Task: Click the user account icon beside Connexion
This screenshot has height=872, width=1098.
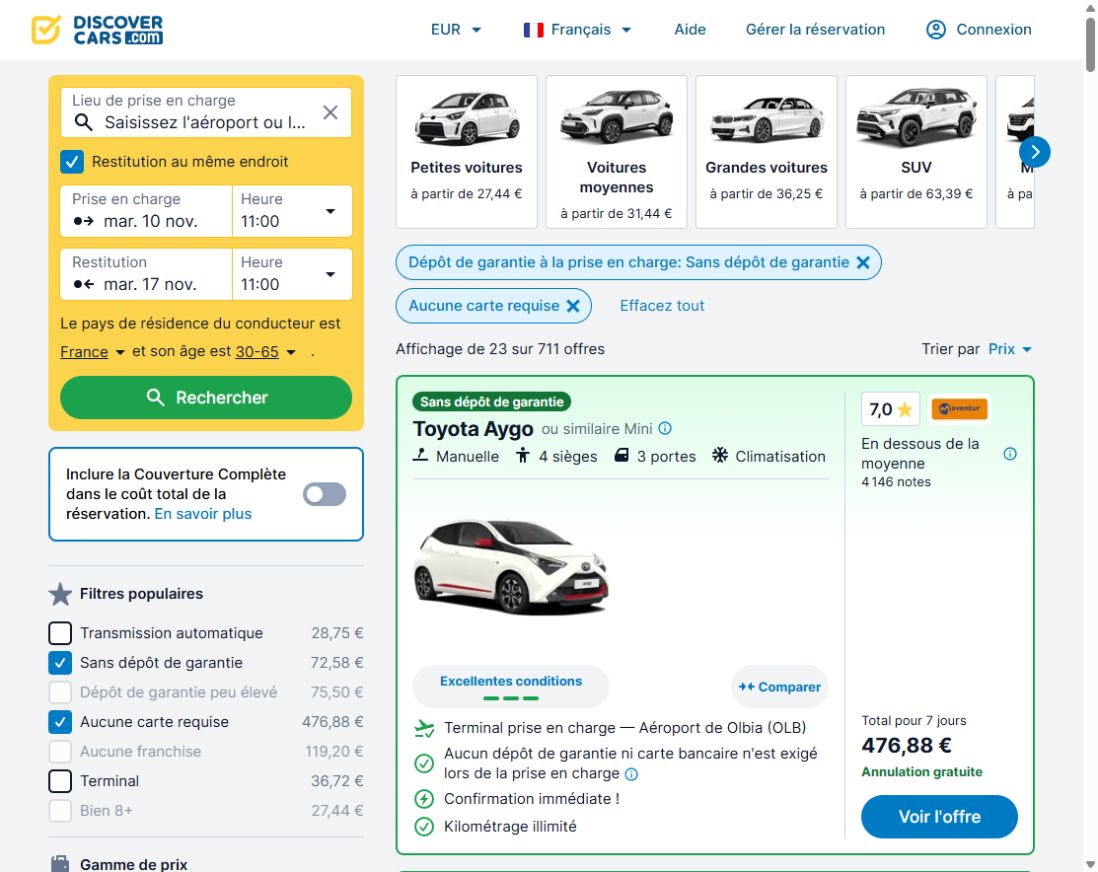Action: tap(936, 29)
